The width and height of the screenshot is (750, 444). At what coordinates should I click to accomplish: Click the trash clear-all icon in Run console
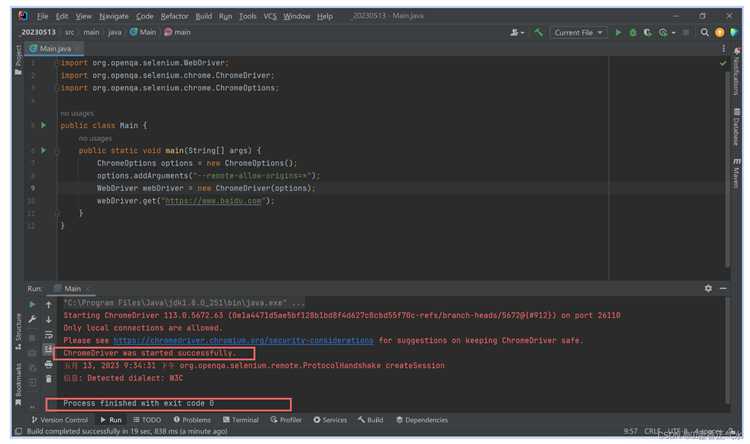coord(48,379)
